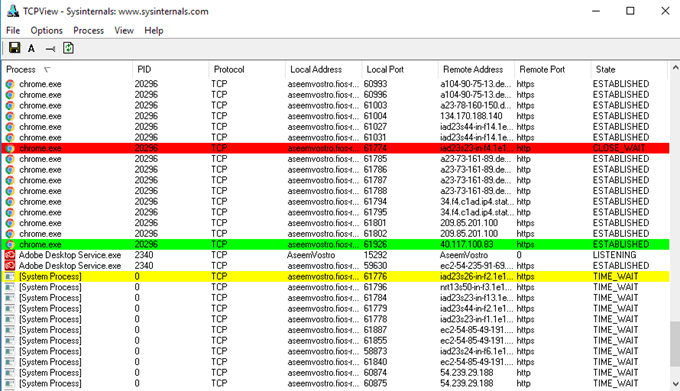Select local port 59630 cell
The image size is (680, 391).
[x=376, y=266]
